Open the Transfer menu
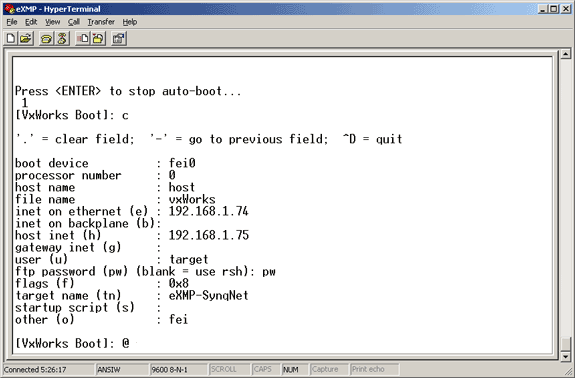The image size is (575, 378). pos(101,22)
